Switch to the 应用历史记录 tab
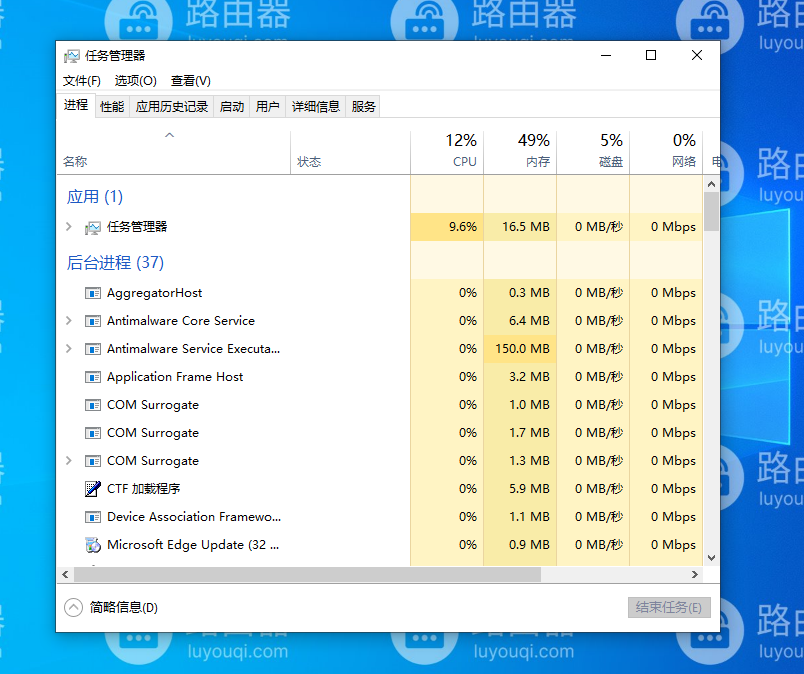This screenshot has width=804, height=674. tap(172, 107)
